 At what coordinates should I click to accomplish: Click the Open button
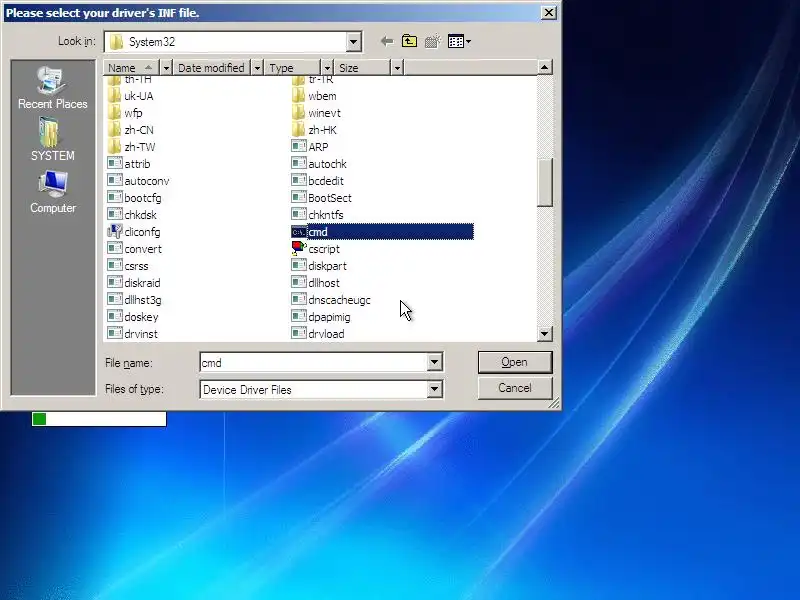click(x=515, y=362)
